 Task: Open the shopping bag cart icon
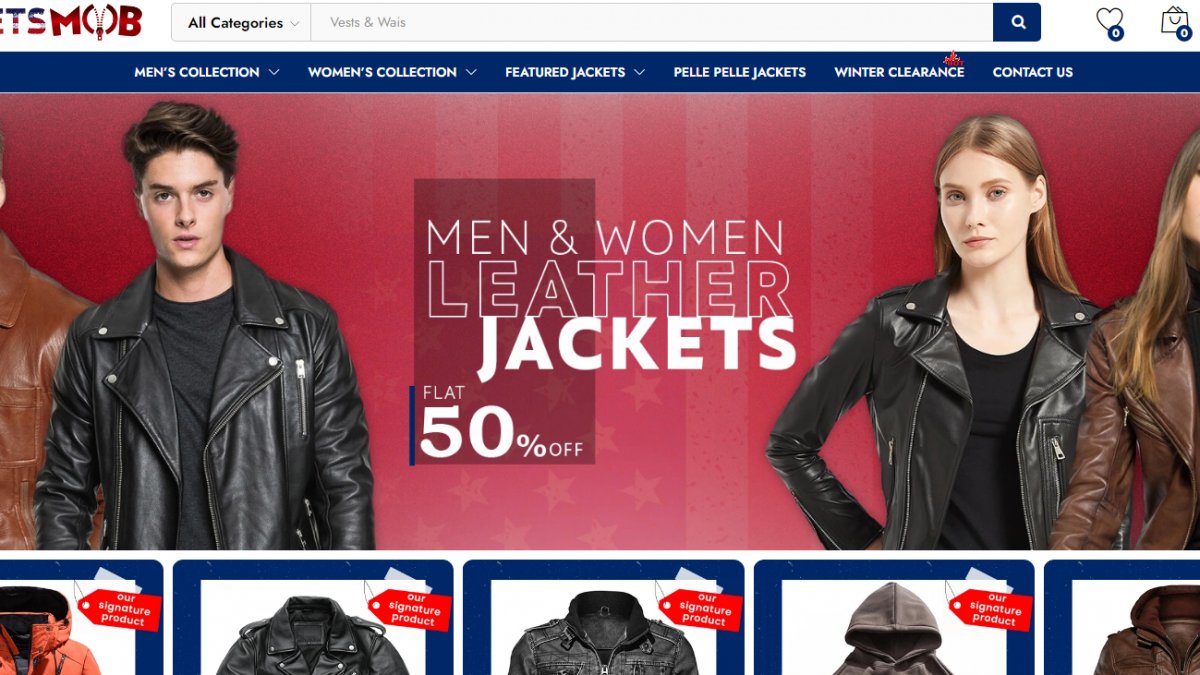coord(1175,22)
